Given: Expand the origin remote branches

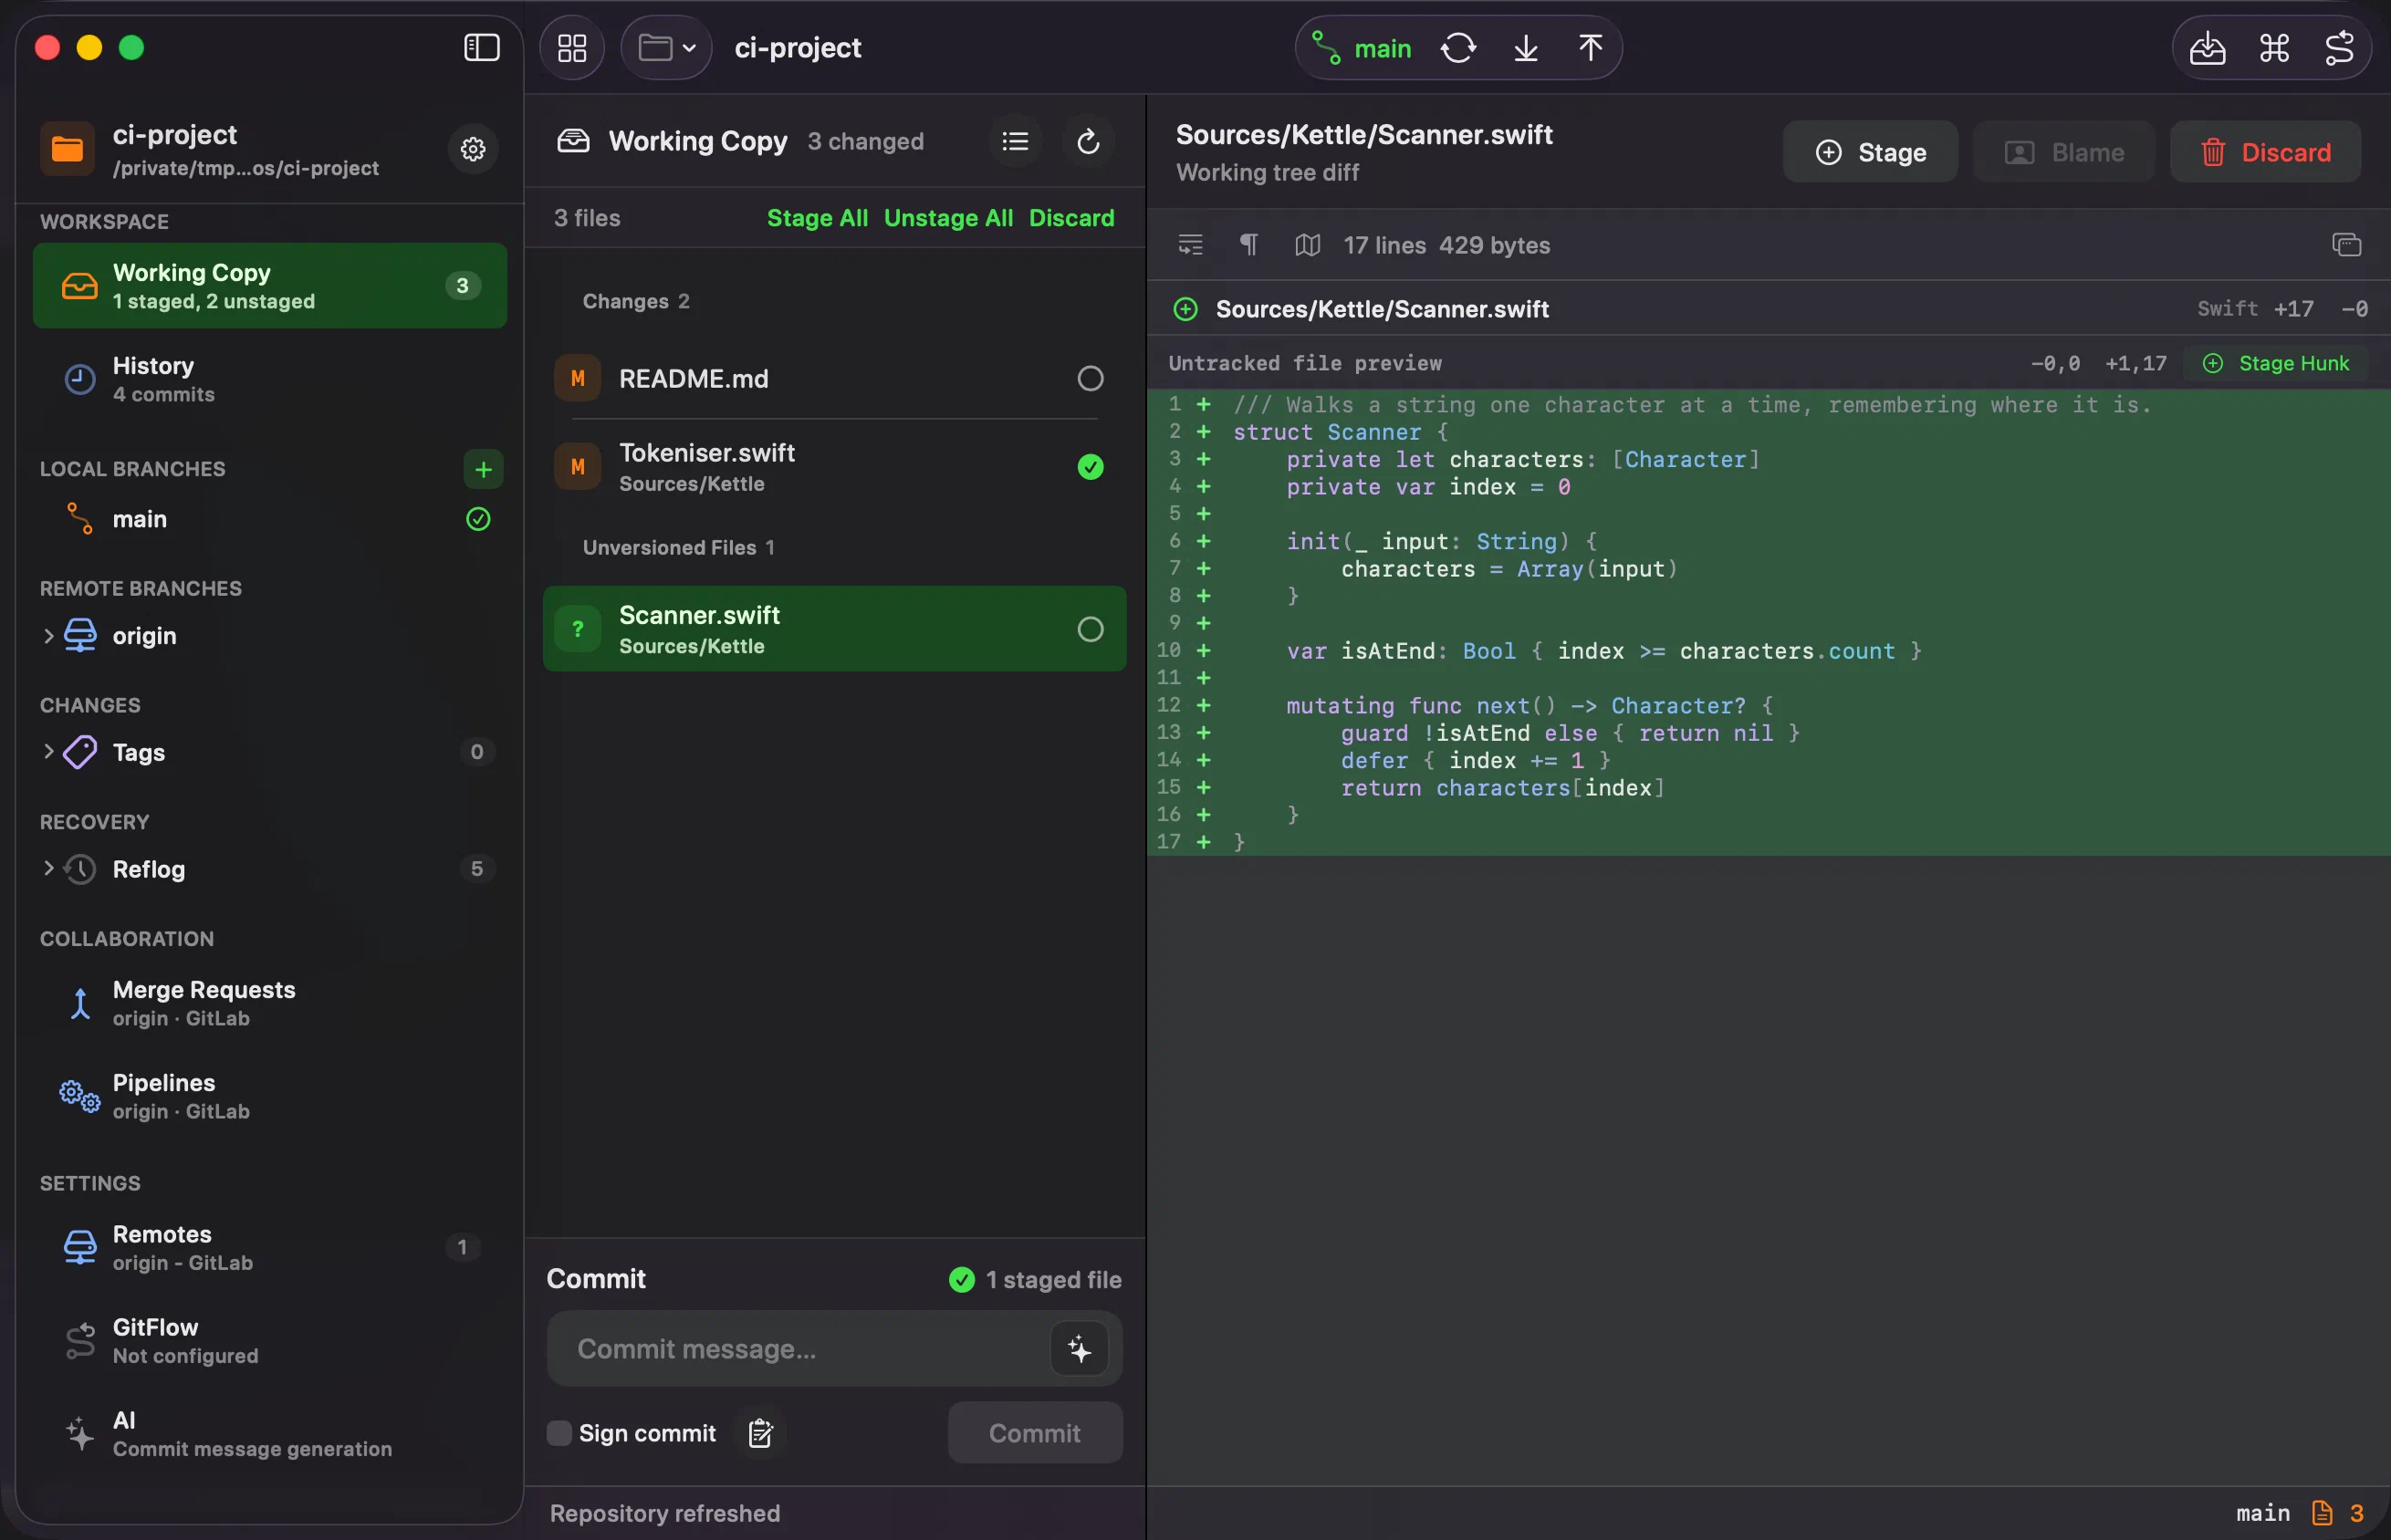Looking at the screenshot, I should point(48,636).
